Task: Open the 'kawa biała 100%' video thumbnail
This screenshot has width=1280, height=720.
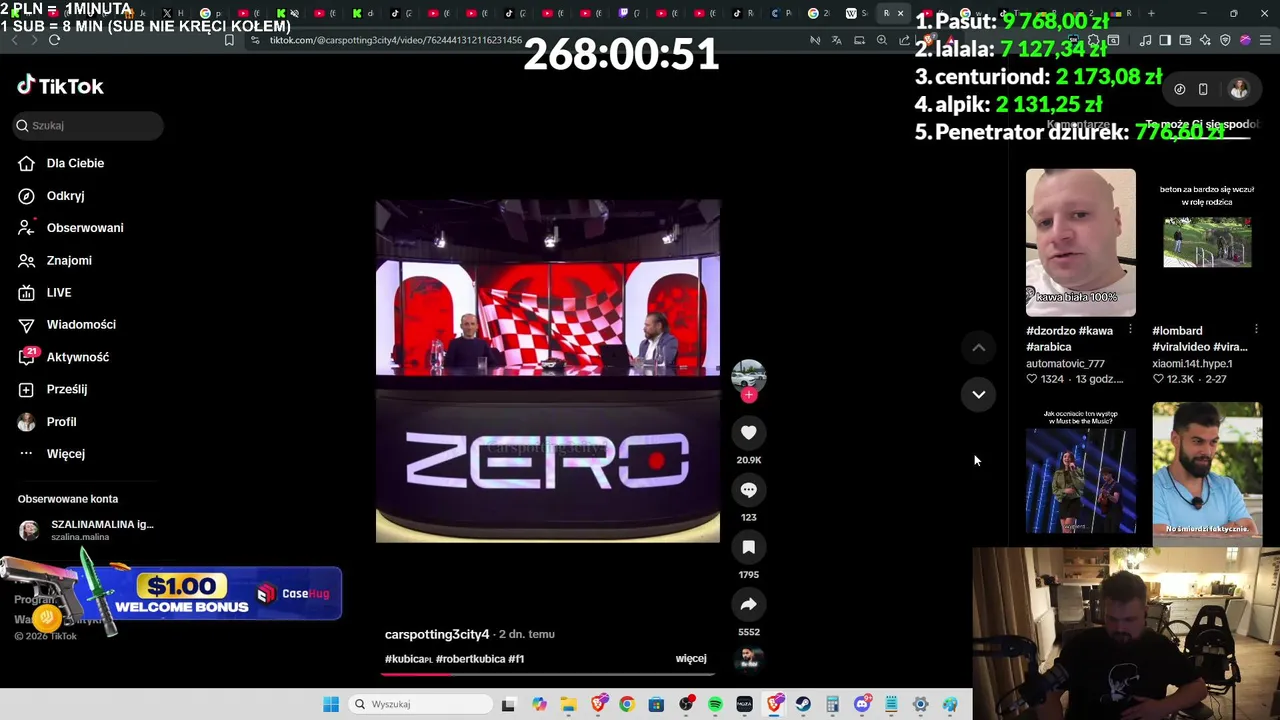Action: [x=1080, y=242]
